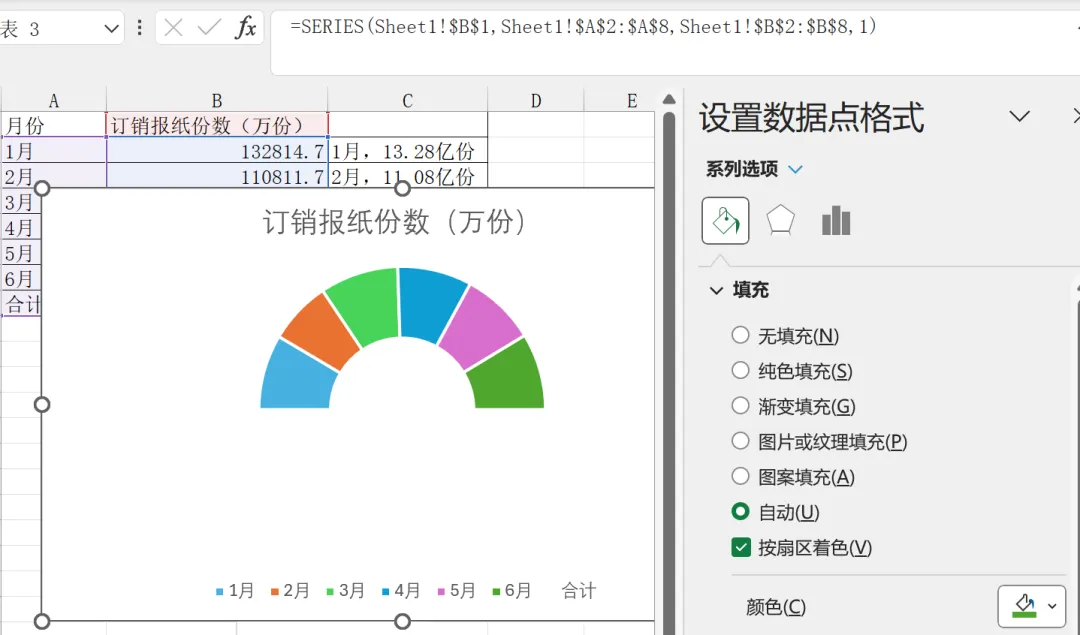Click chart's top middle resize handle

click(x=402, y=188)
